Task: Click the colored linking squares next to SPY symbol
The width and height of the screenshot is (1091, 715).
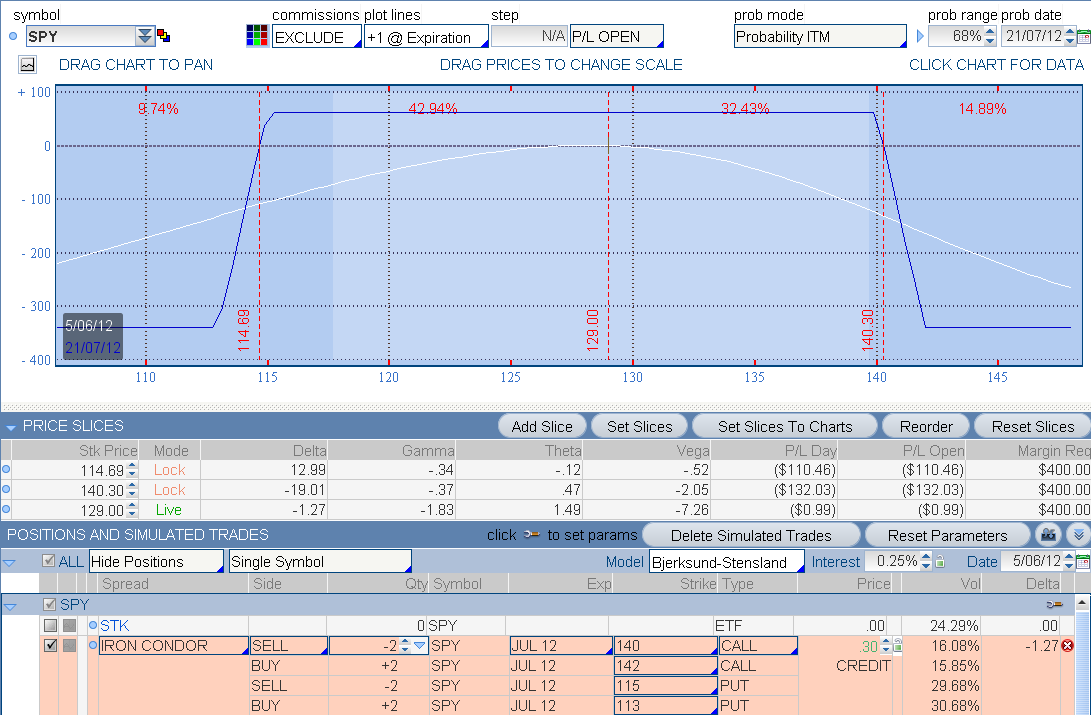Action: tap(164, 35)
